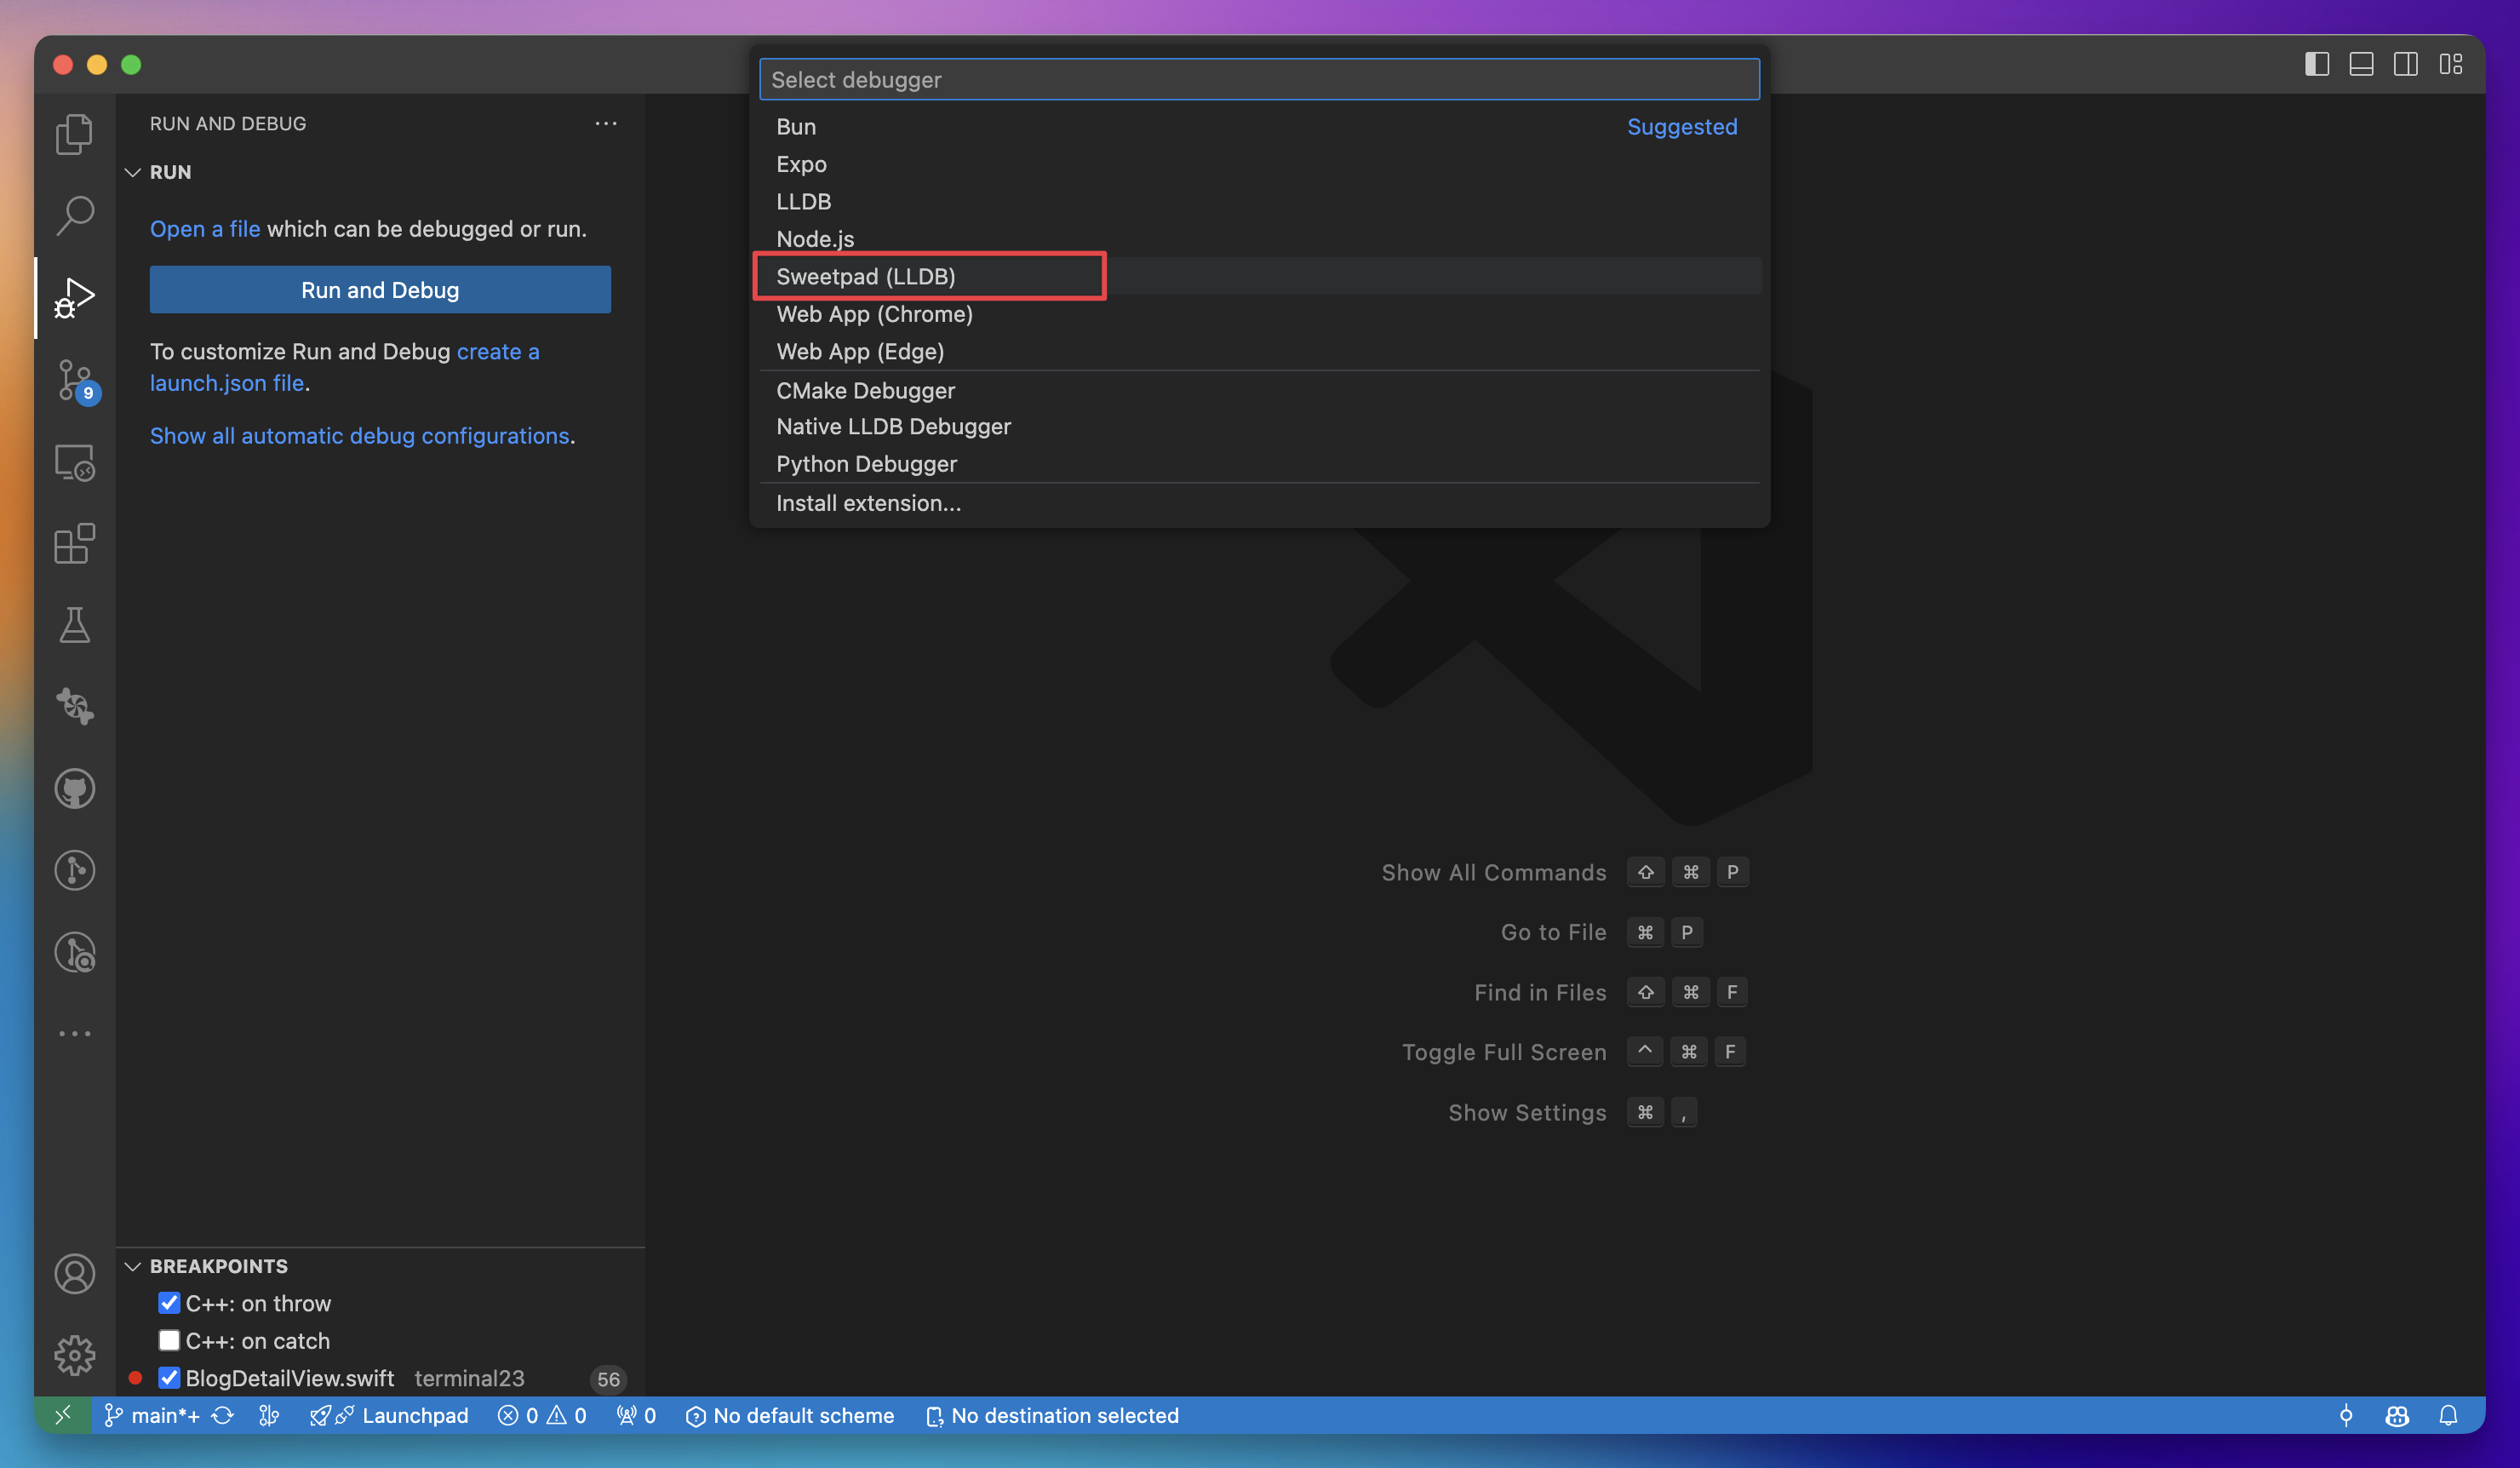The image size is (2520, 1468).
Task: Open the Search view in activity bar
Action: pos(74,214)
